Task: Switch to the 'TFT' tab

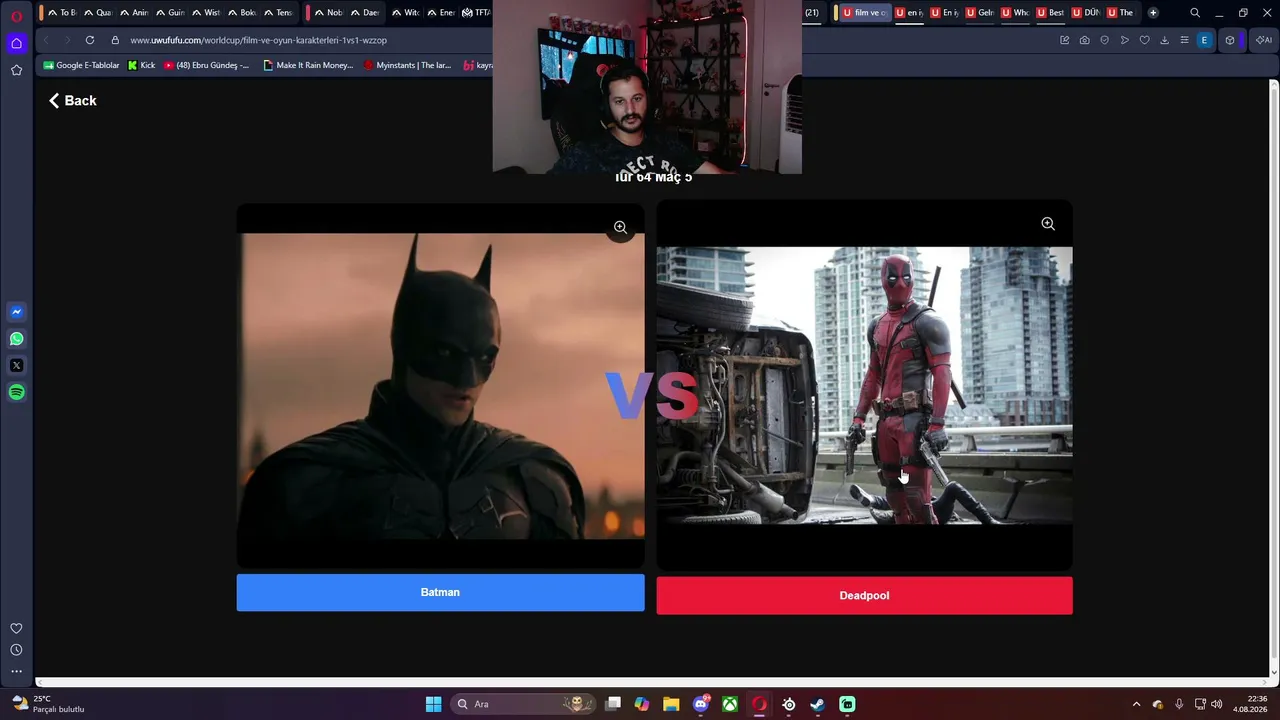Action: coord(476,13)
